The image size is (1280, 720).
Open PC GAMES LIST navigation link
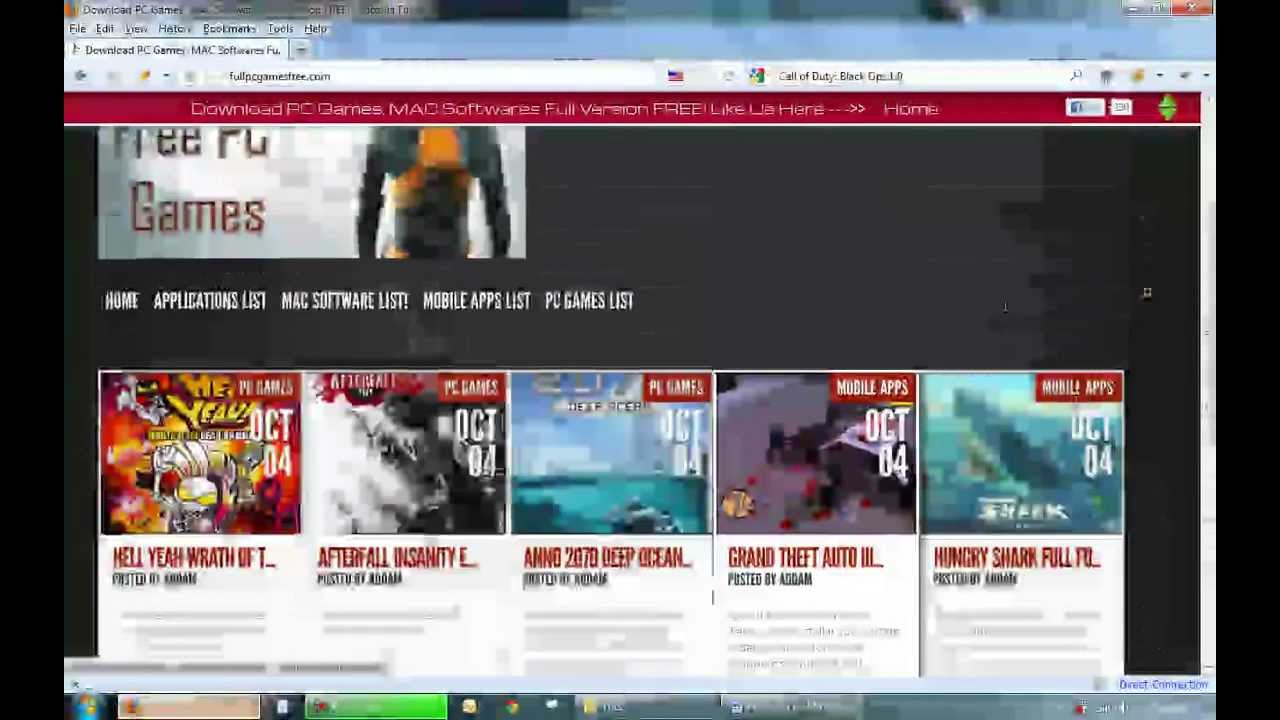pos(589,301)
